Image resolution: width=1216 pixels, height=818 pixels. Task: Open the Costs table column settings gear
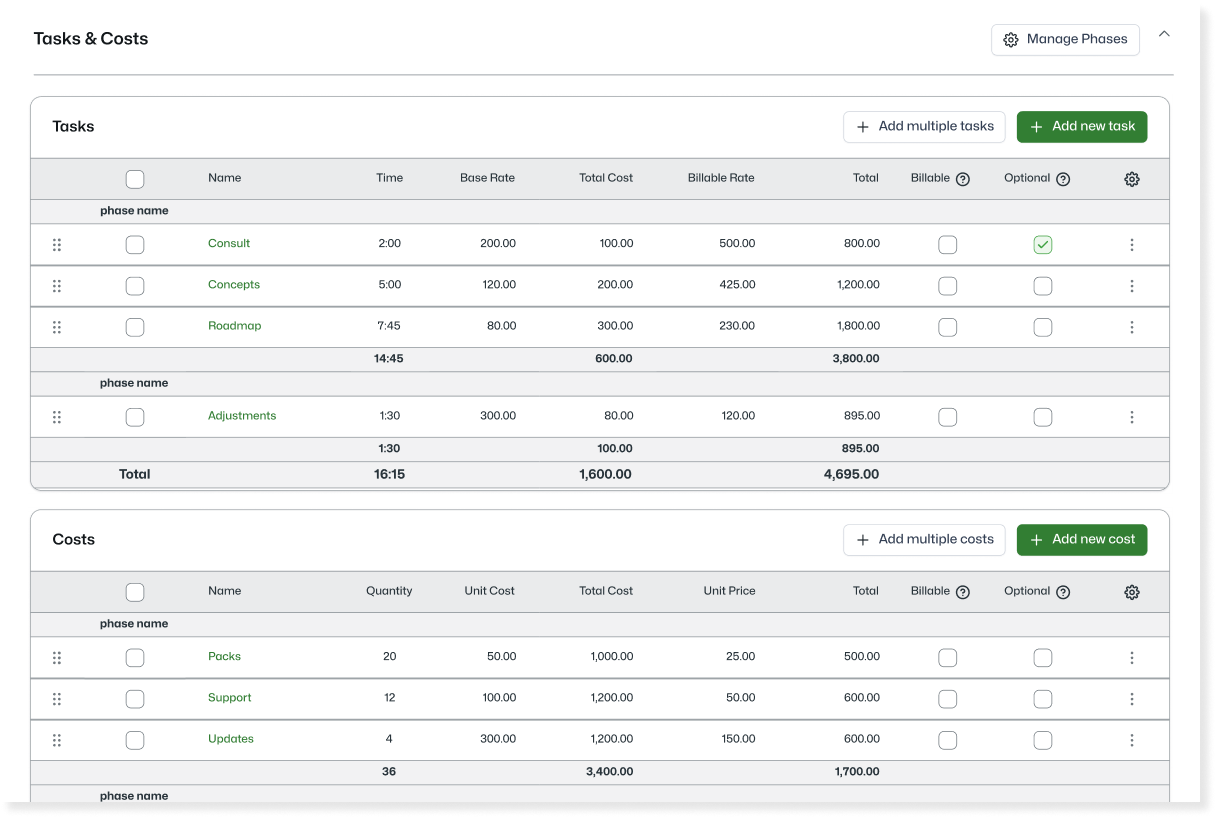pos(1131,592)
